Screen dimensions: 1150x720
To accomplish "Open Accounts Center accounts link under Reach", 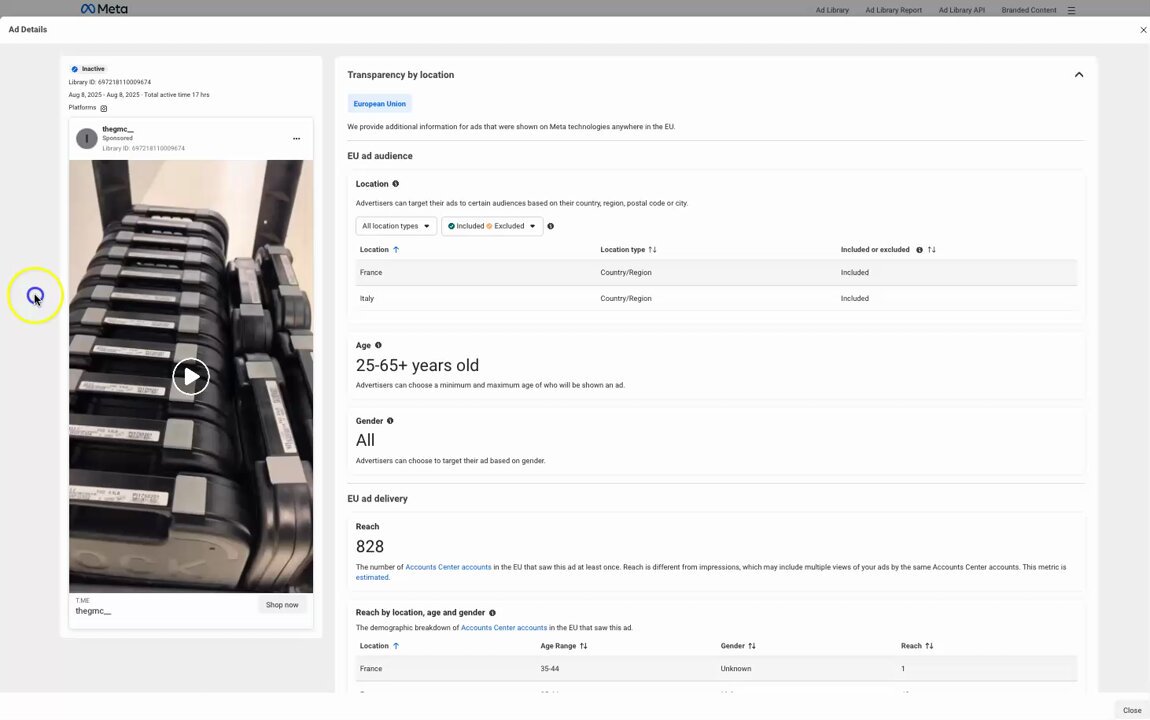I will (x=448, y=567).
